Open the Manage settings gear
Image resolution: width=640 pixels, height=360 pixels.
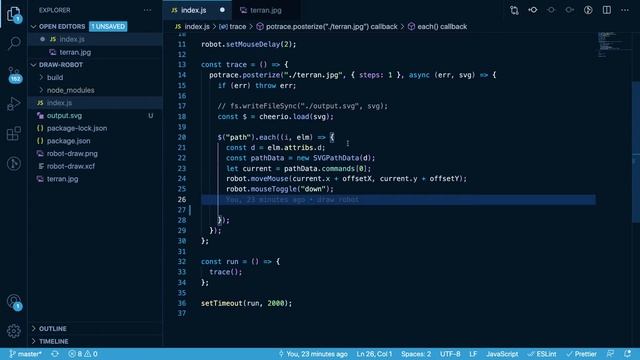(14, 331)
